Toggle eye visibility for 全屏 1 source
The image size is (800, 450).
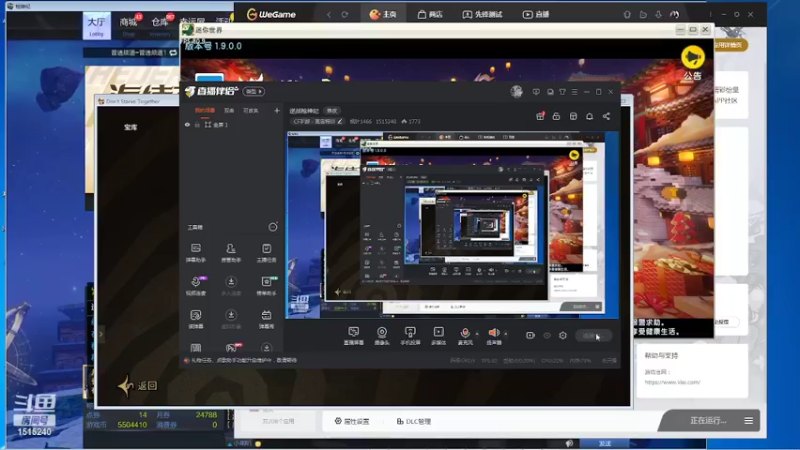pyautogui.click(x=187, y=125)
